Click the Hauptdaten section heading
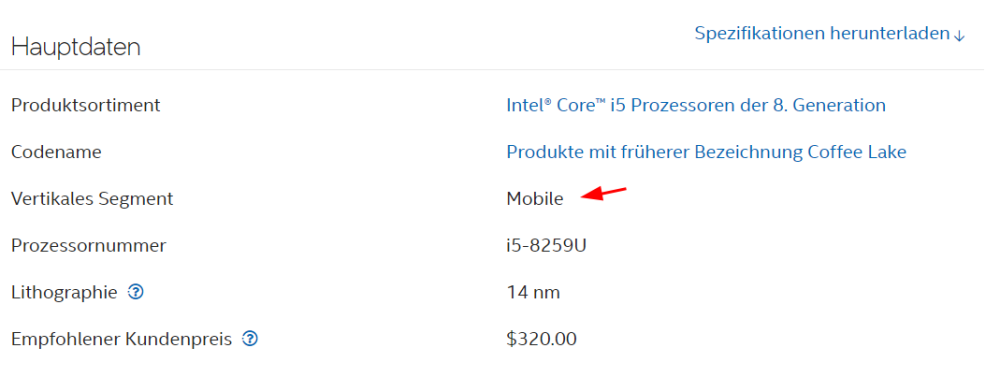Screen dimensions: 1000x377 tap(76, 48)
